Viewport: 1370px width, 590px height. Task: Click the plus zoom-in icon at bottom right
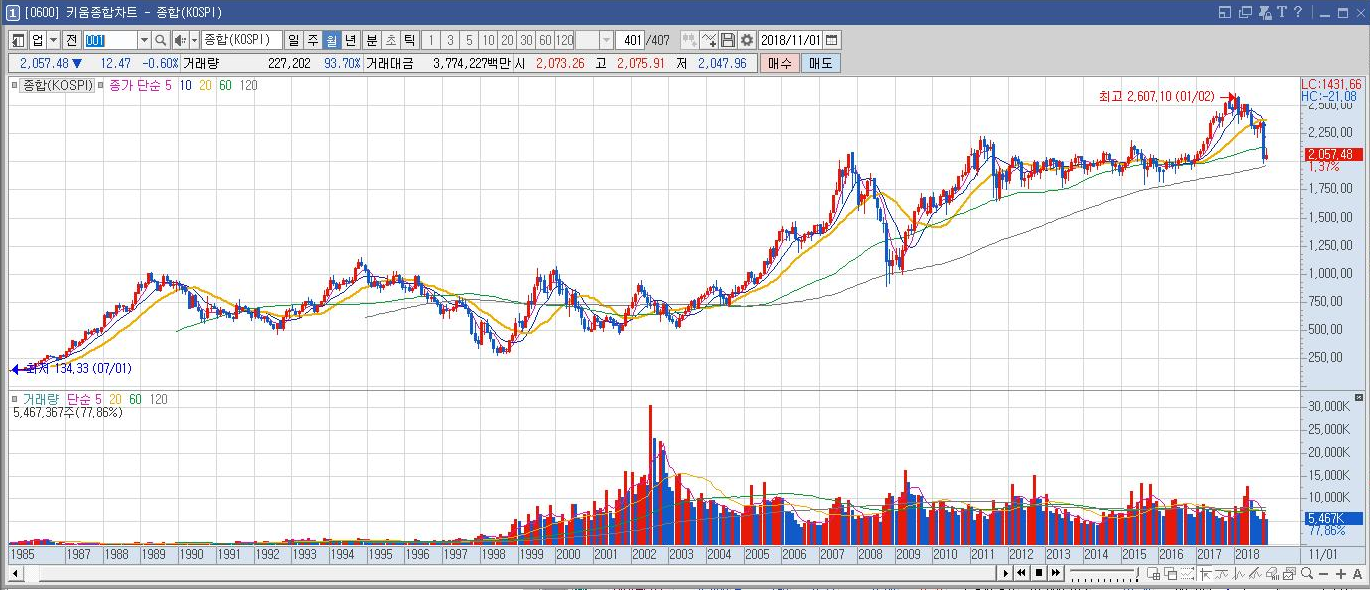point(1341,573)
